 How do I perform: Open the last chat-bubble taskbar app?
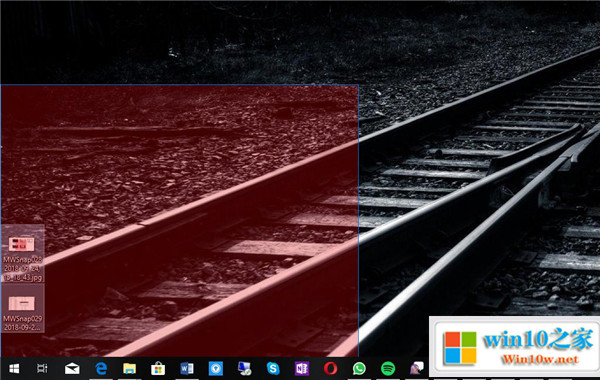click(417, 368)
